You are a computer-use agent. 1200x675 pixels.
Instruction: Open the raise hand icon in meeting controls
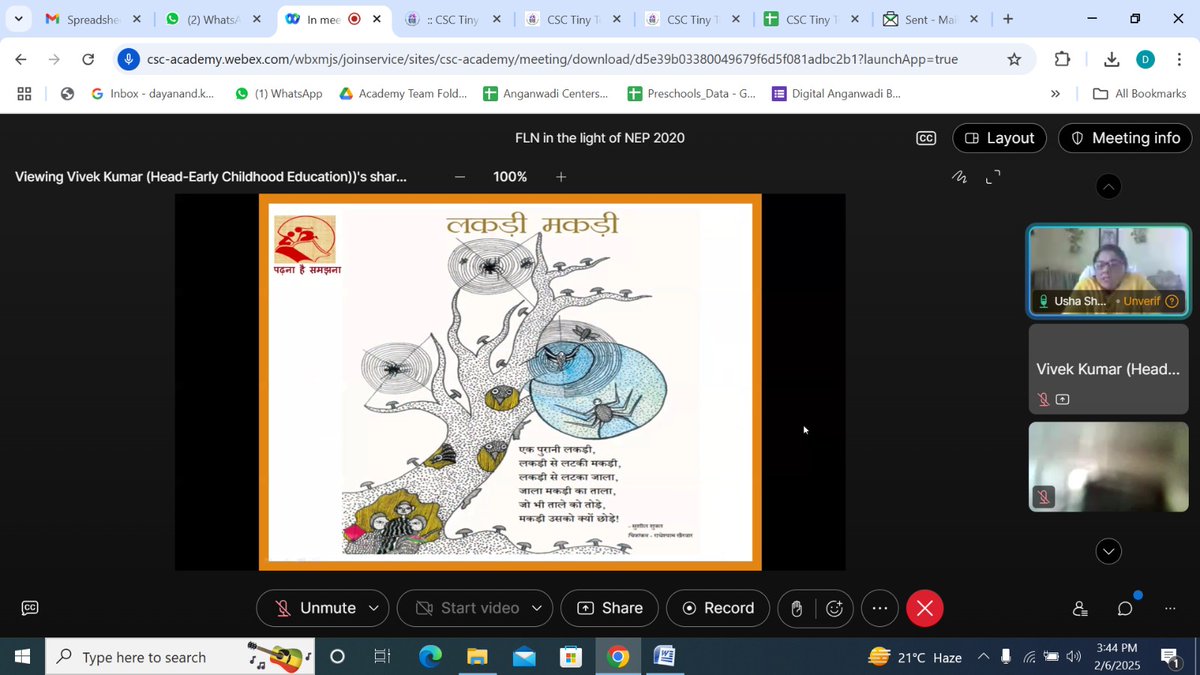click(797, 608)
